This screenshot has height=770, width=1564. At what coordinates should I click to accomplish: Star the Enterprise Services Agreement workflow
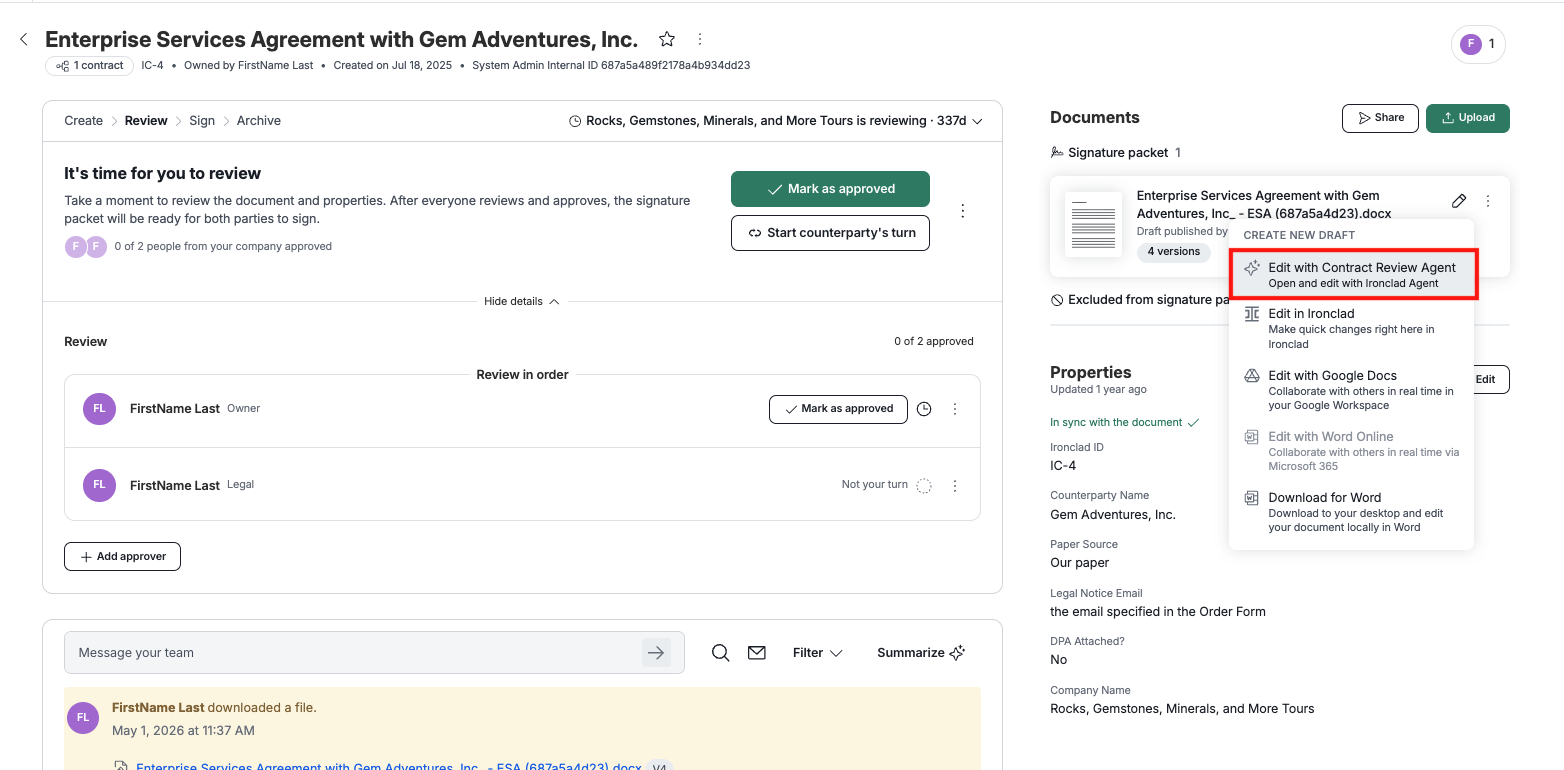click(x=667, y=39)
